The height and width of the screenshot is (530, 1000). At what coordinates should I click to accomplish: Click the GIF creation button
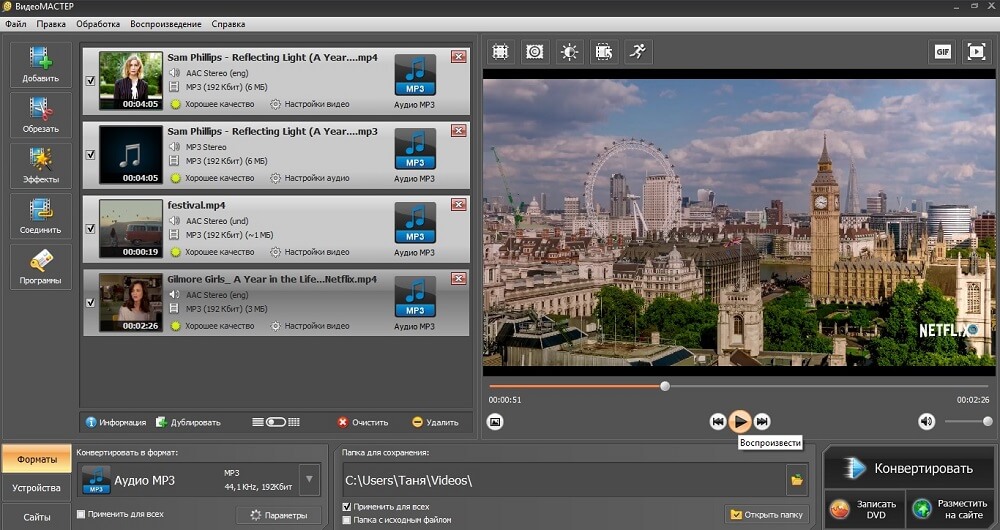pos(943,52)
